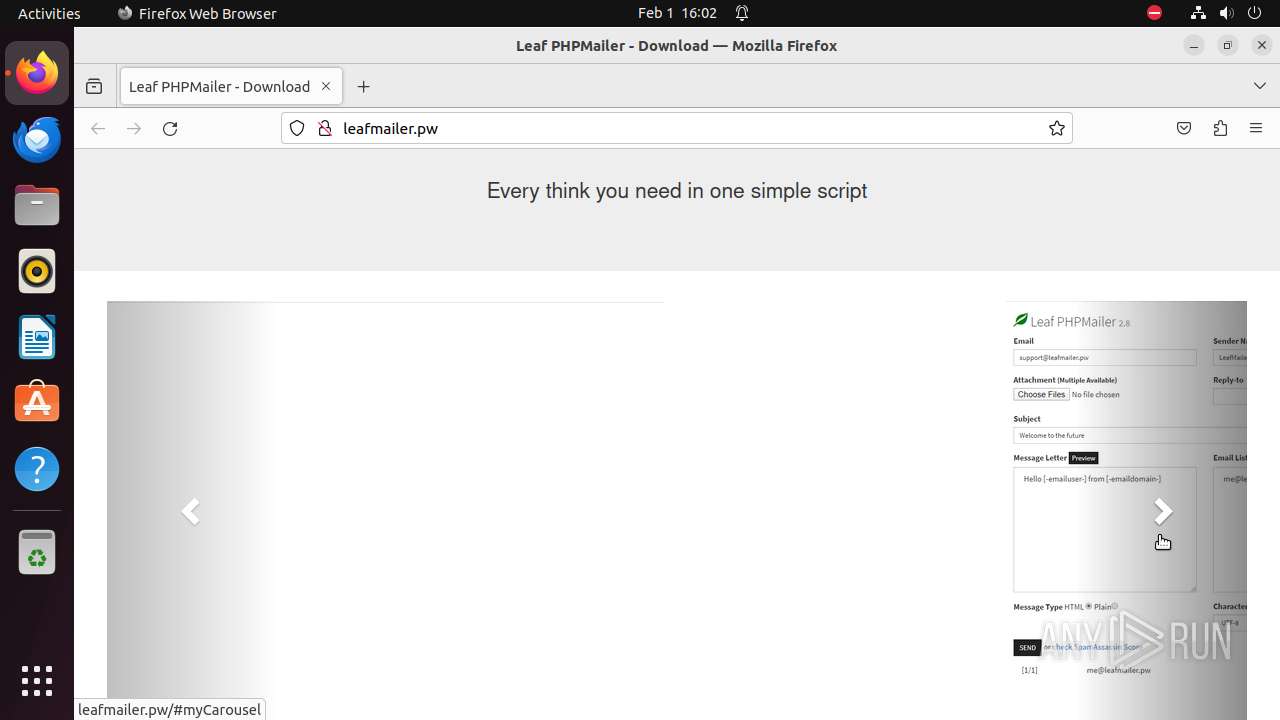1280x720 pixels.
Task: Open the clock and calendar panel
Action: tap(677, 13)
